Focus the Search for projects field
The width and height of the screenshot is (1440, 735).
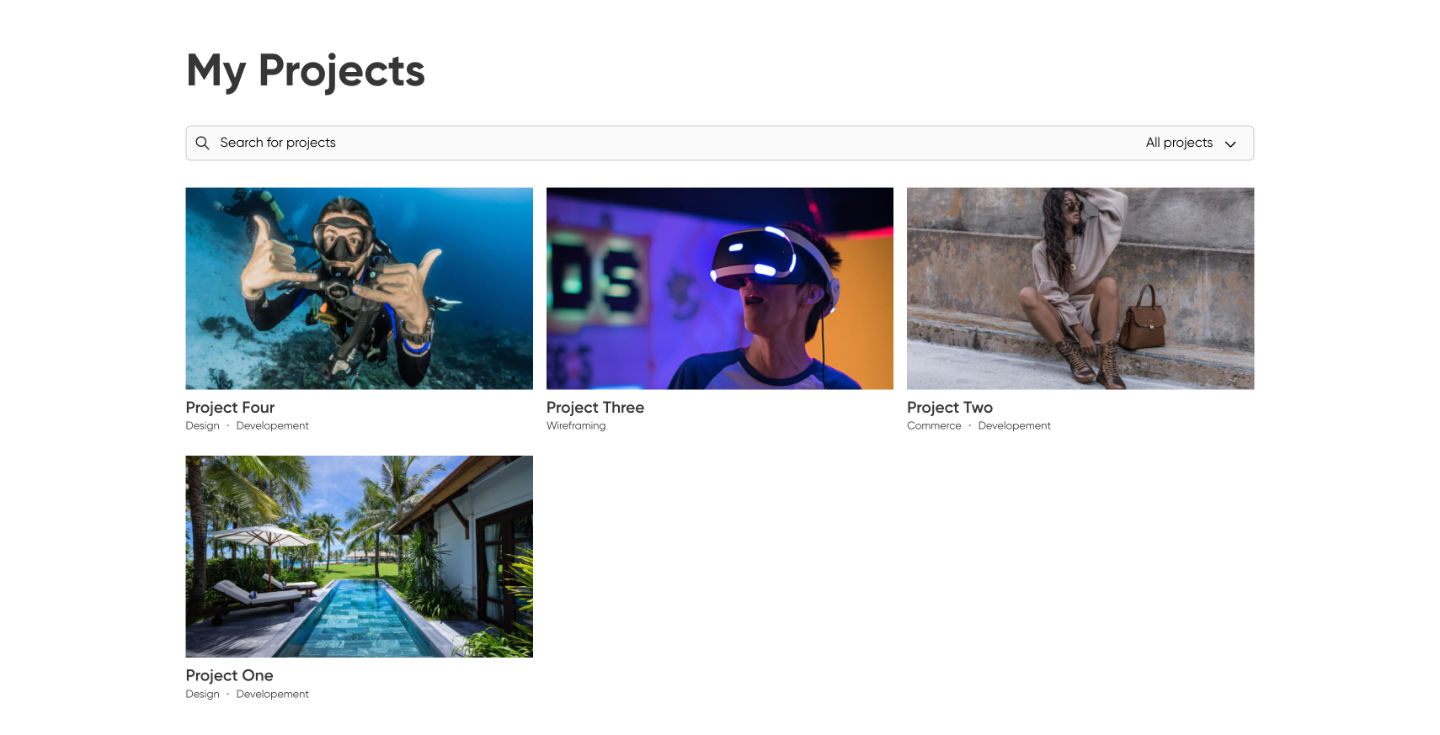[x=660, y=143]
